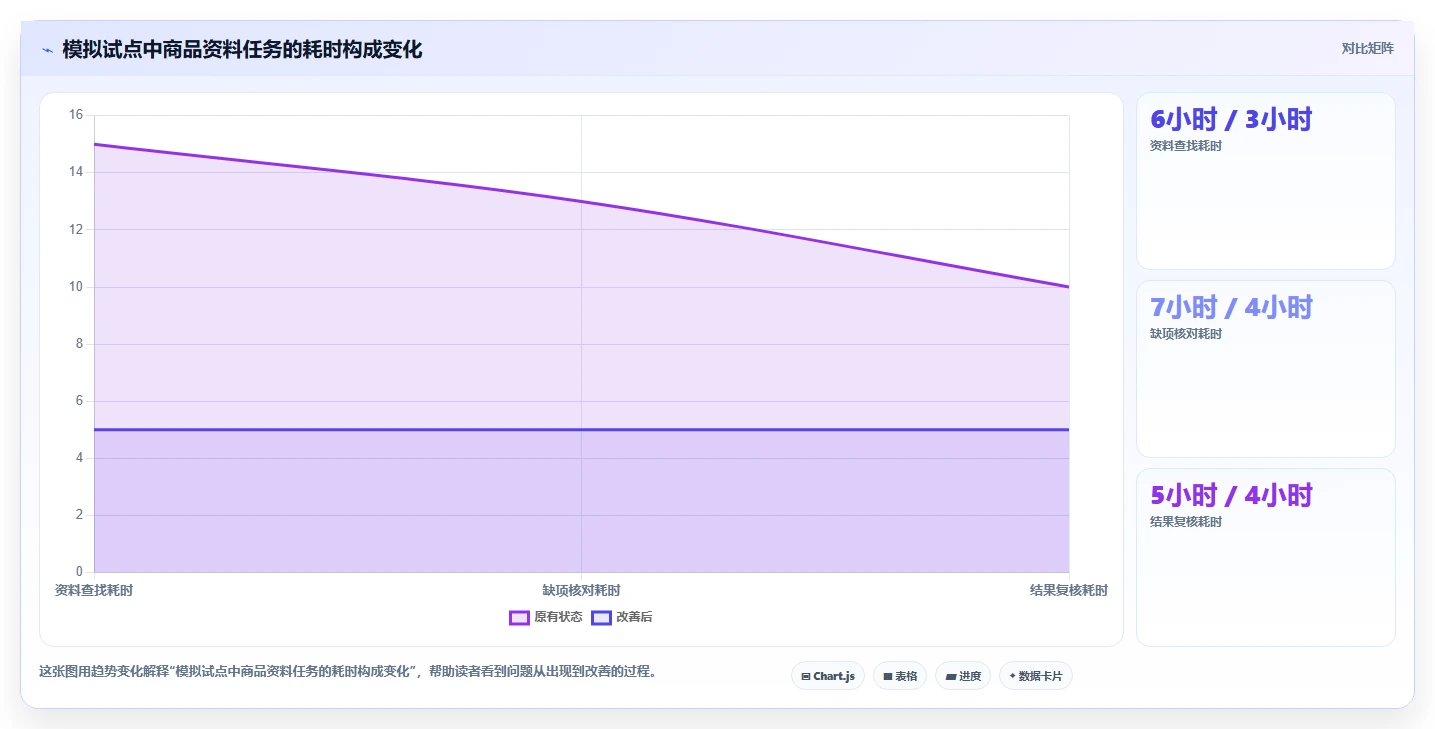Image resolution: width=1435 pixels, height=729 pixels.
Task: Open the 5小时 / 4小时 data card
Action: click(1266, 557)
